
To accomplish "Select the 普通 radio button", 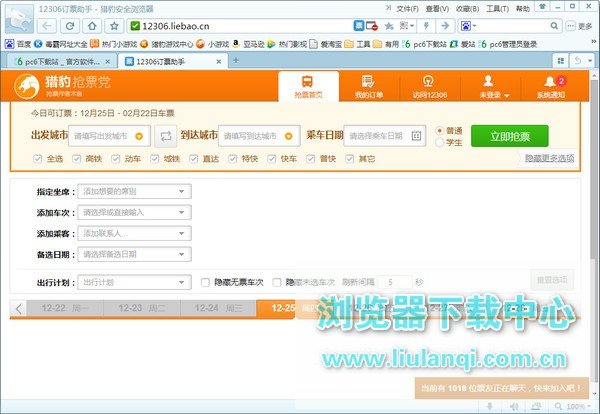I will (x=440, y=131).
